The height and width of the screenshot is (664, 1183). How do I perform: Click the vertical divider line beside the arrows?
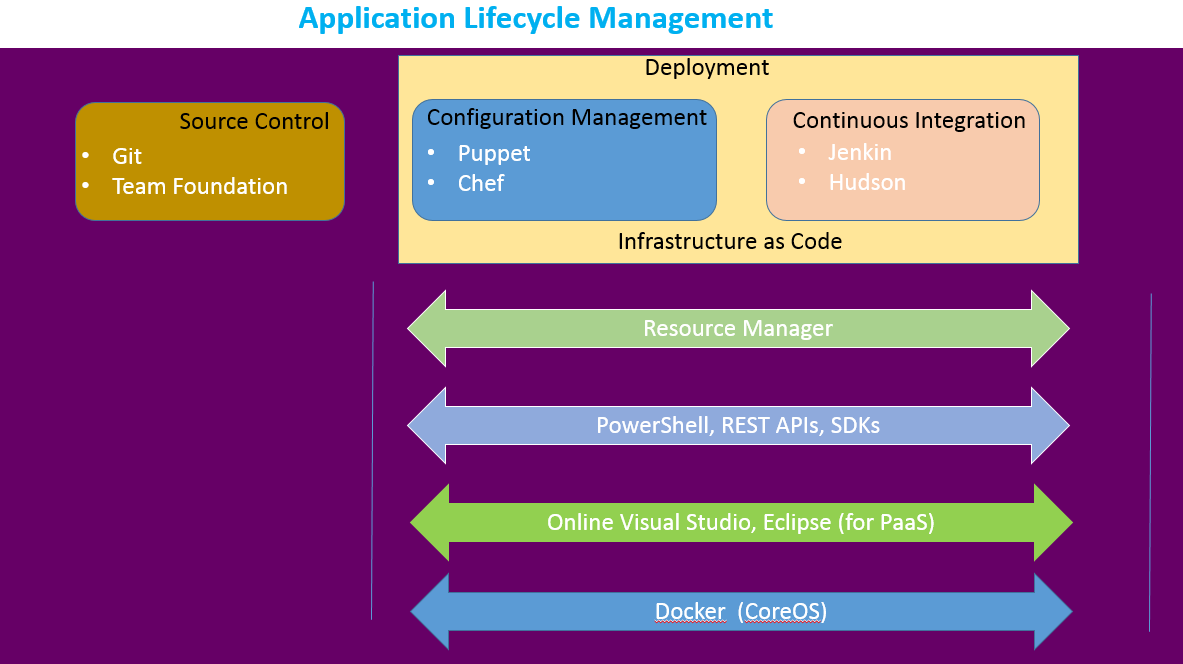click(x=372, y=450)
